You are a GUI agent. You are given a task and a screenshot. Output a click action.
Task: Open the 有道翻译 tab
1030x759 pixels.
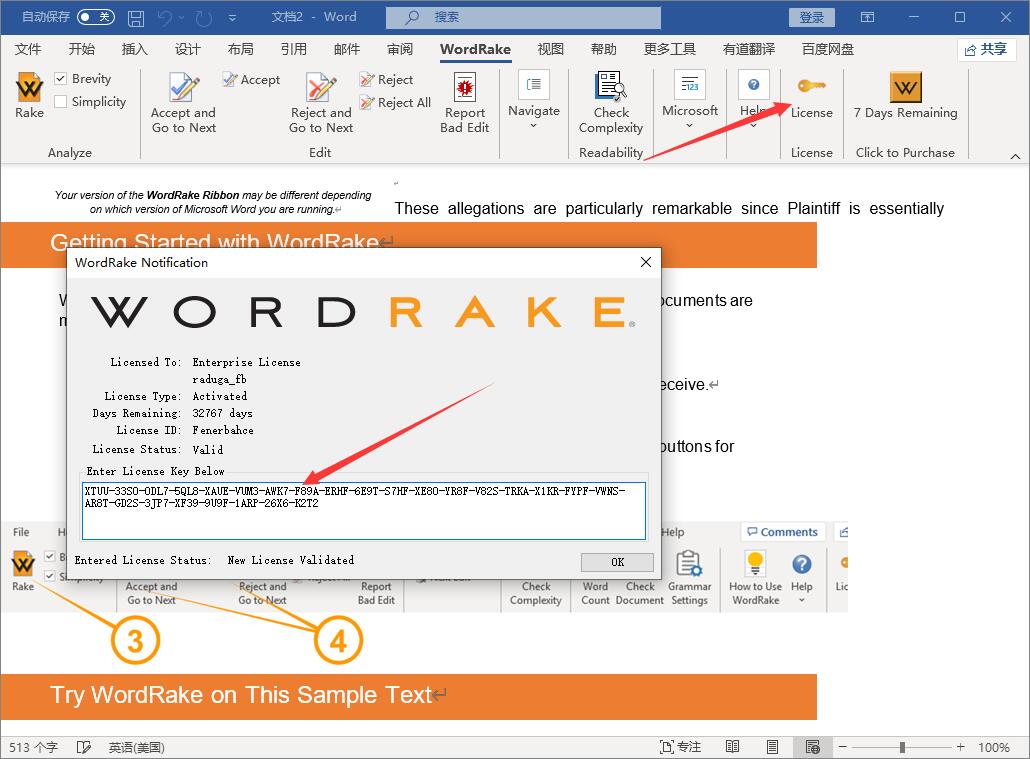[749, 49]
